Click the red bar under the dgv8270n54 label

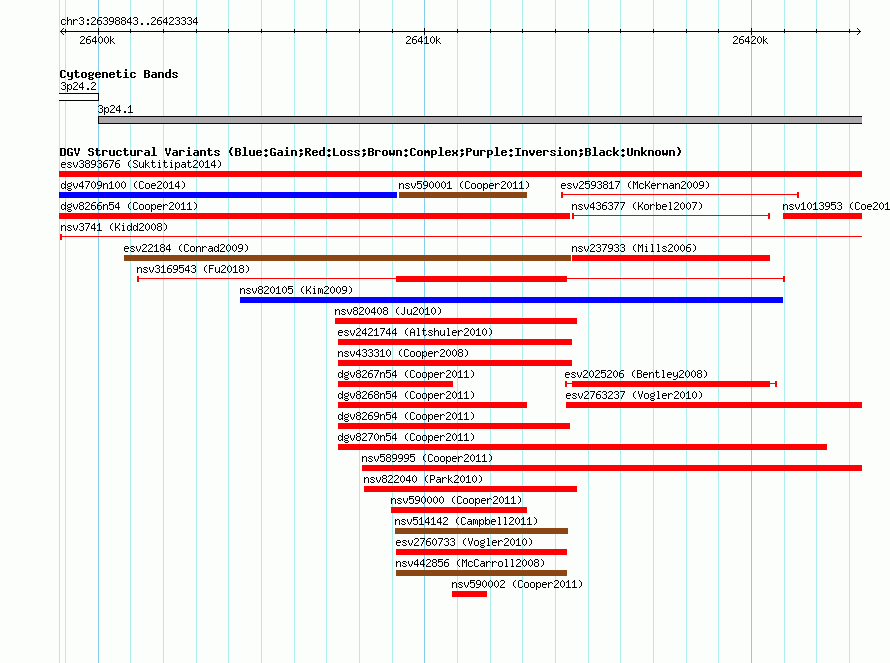[x=582, y=447]
